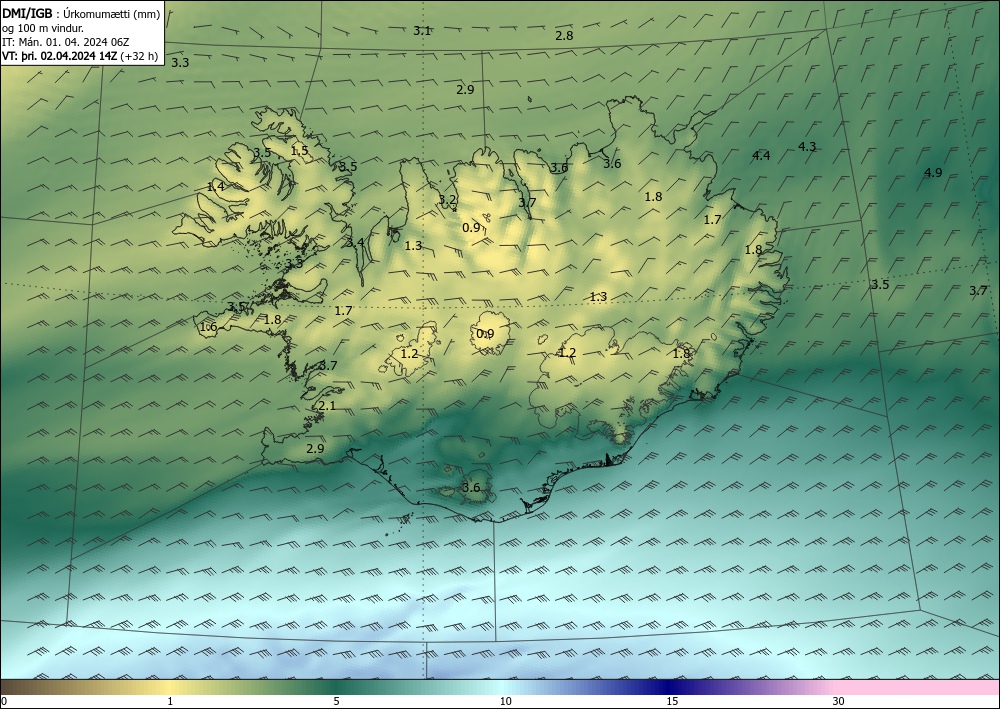Image resolution: width=1000 pixels, height=709 pixels.
Task: Click the 1.2 value on Vatnajökull glacier
Action: pyautogui.click(x=567, y=353)
